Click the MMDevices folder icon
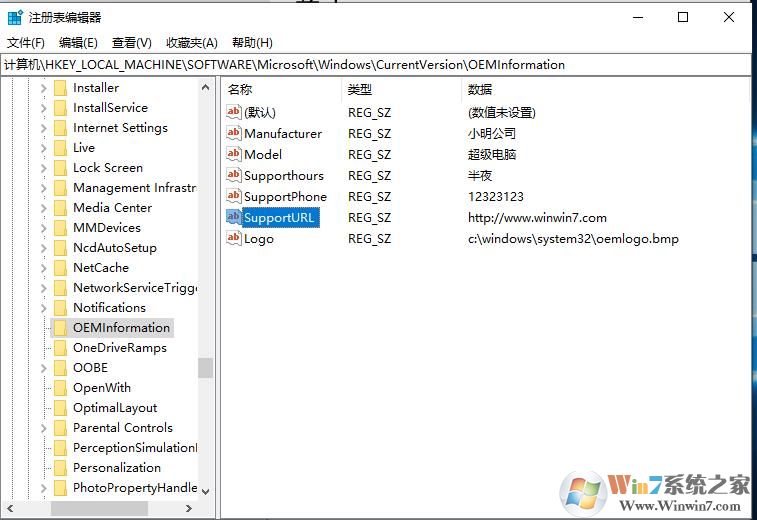 coord(61,228)
